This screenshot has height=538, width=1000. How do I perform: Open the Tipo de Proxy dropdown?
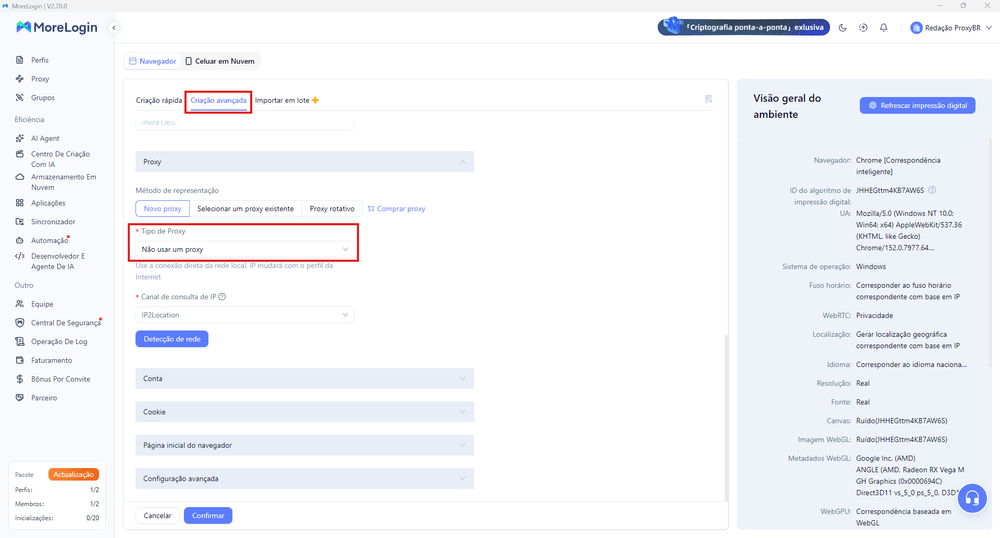[244, 249]
